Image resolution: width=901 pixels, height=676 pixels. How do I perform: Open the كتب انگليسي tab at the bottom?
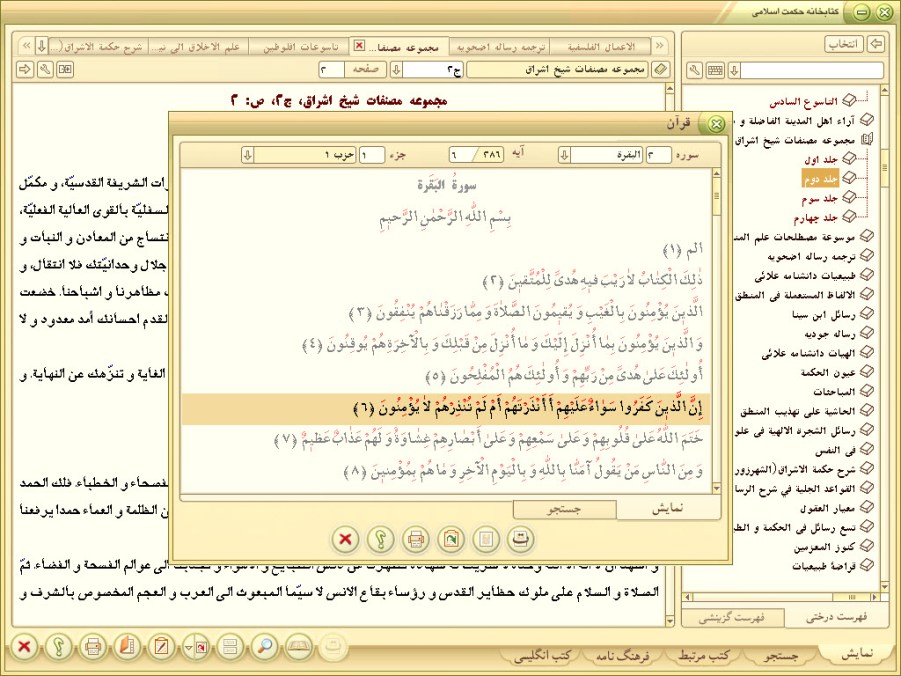[542, 655]
